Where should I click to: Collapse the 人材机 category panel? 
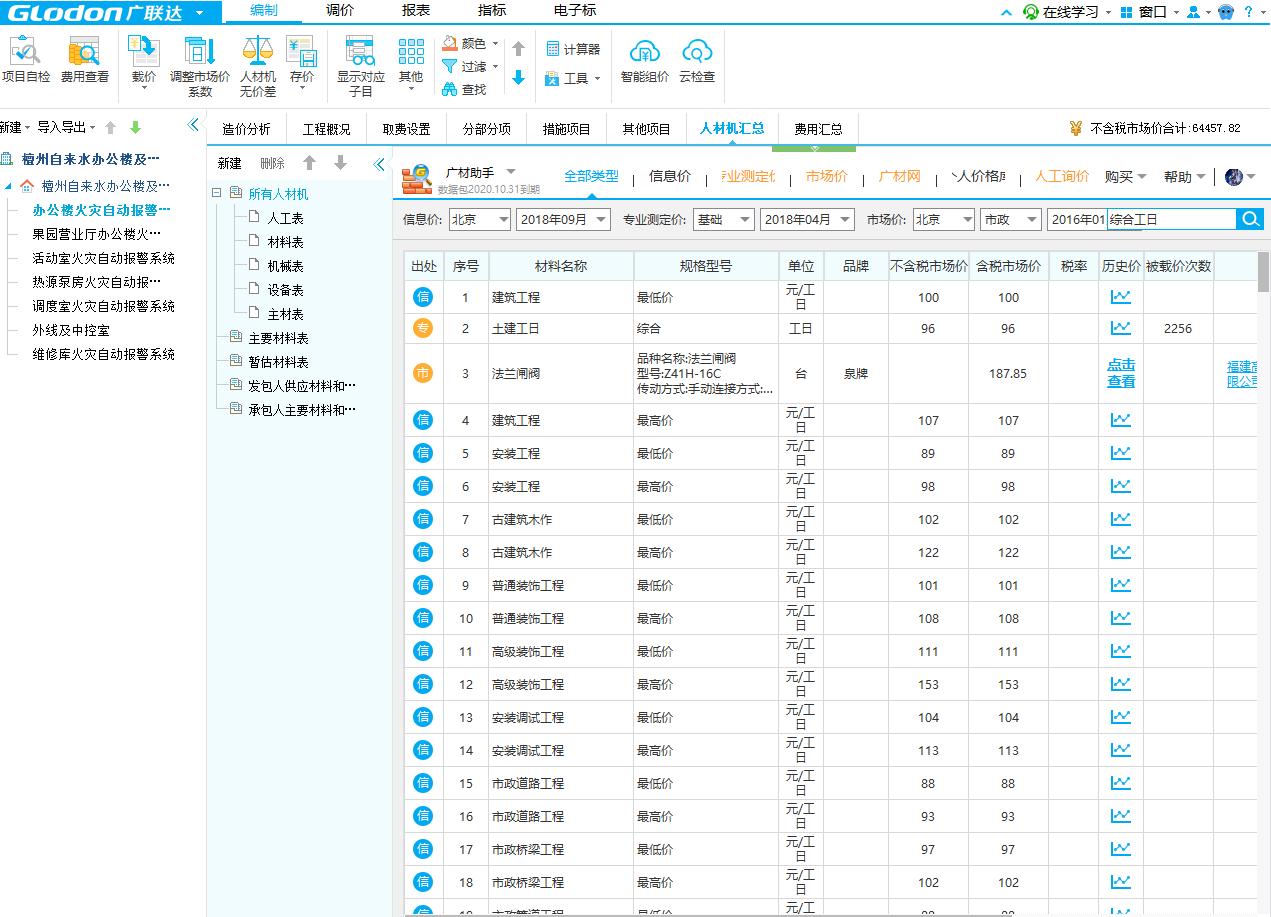[x=379, y=164]
